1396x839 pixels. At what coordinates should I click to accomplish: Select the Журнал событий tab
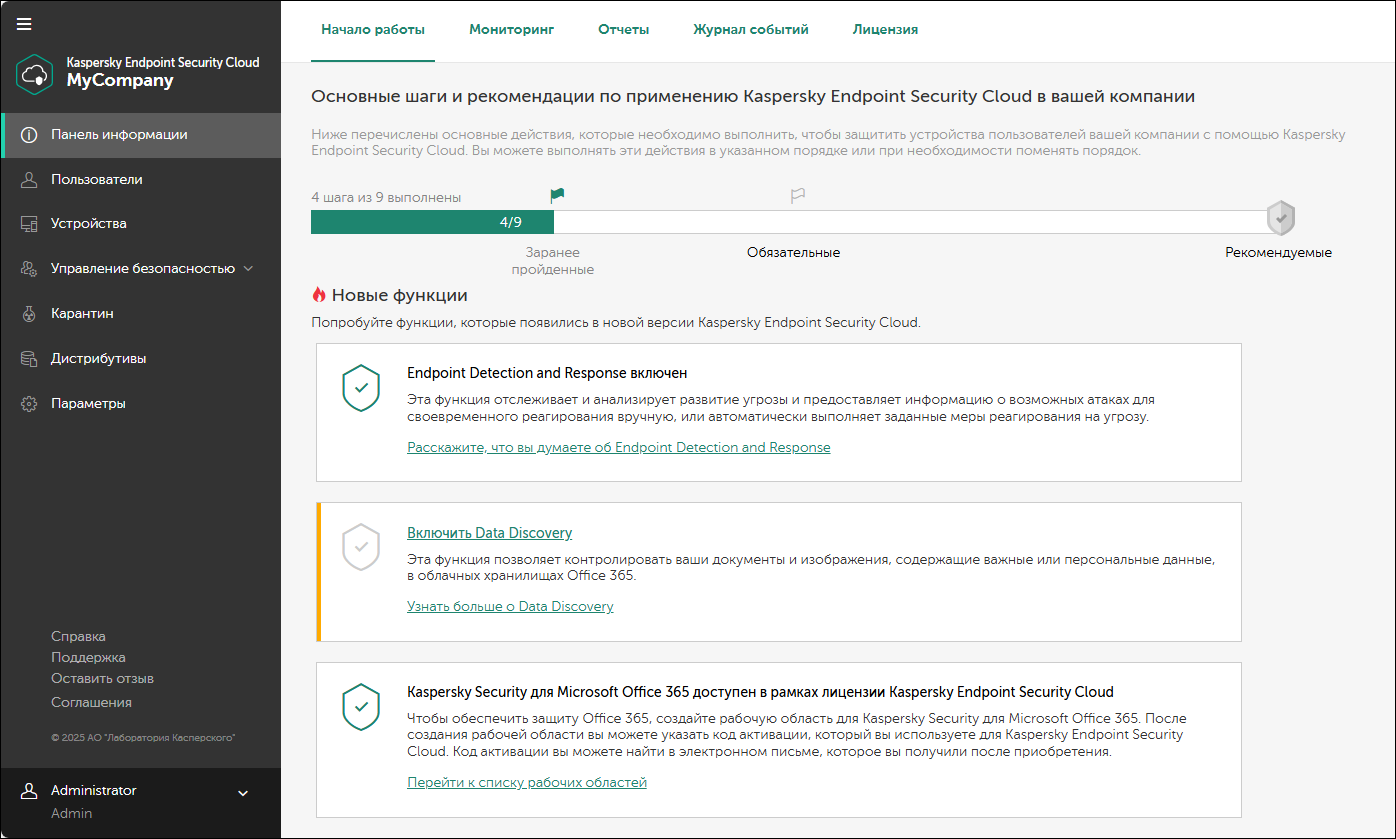pyautogui.click(x=751, y=30)
